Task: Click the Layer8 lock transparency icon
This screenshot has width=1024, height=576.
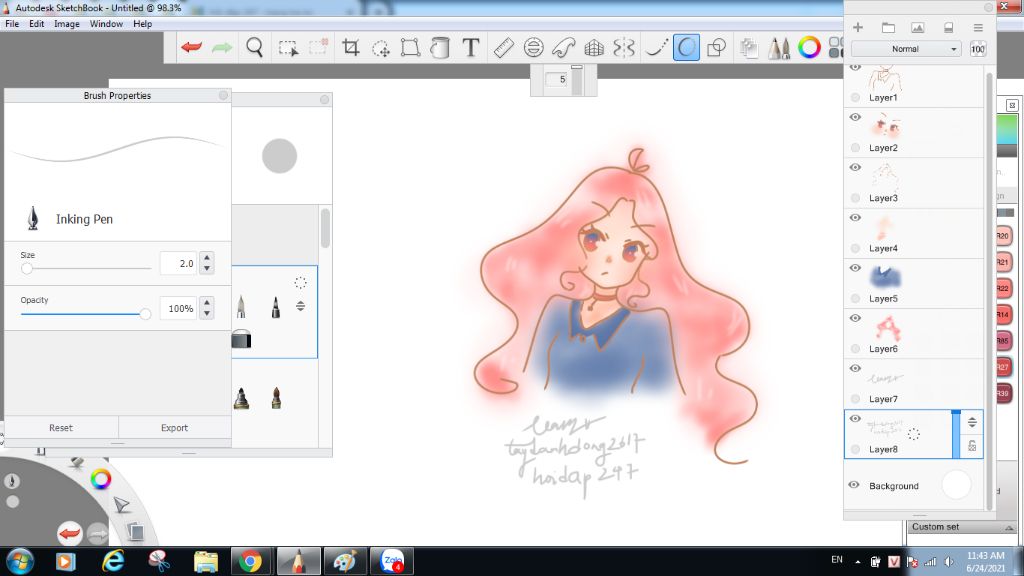Action: pos(972,447)
